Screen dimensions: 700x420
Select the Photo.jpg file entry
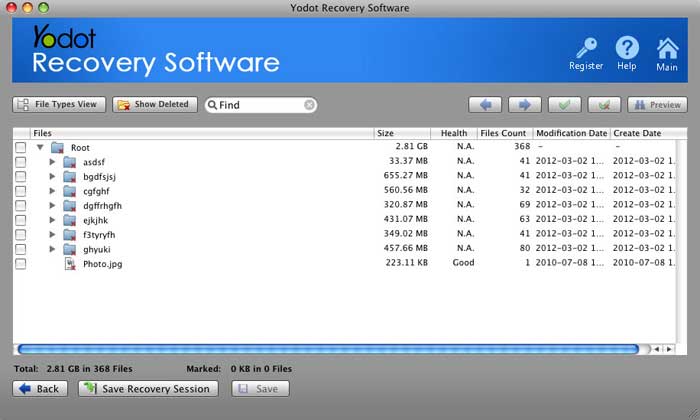pos(103,264)
